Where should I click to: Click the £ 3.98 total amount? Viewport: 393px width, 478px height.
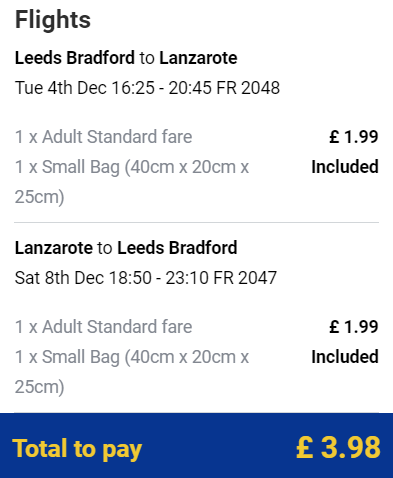[x=338, y=447]
